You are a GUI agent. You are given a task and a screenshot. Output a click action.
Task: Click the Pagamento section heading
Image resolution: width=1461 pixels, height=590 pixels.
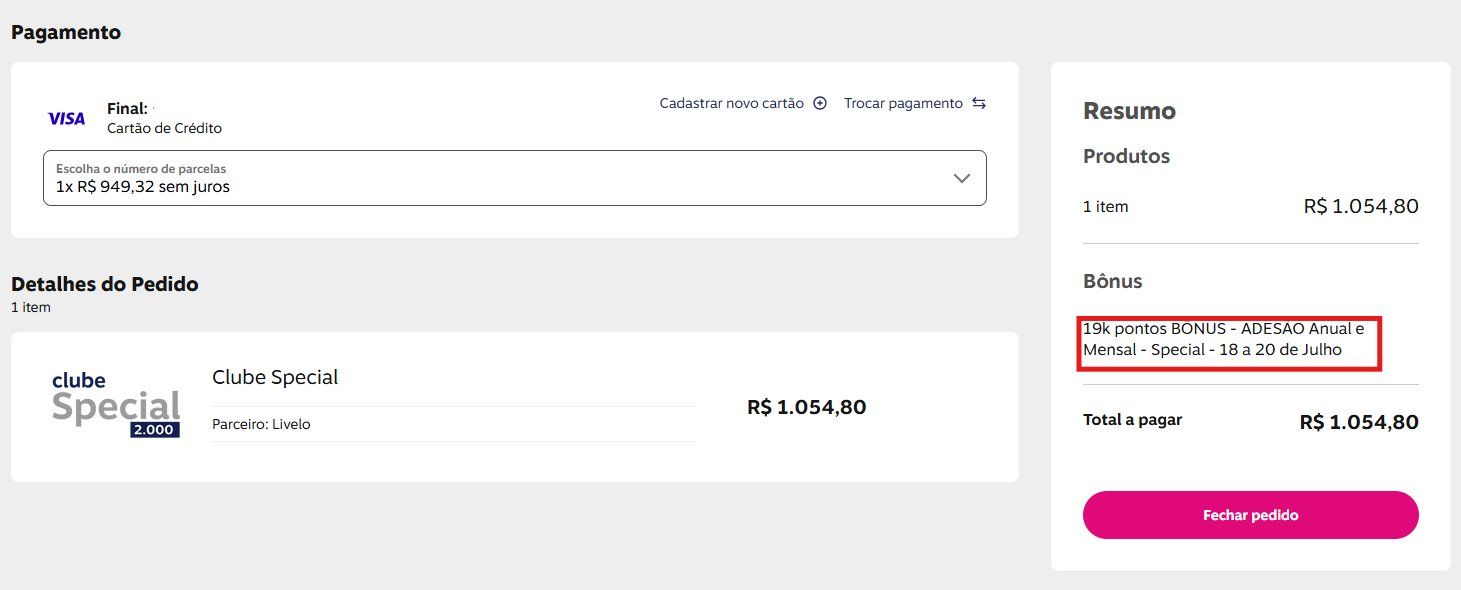(x=66, y=32)
